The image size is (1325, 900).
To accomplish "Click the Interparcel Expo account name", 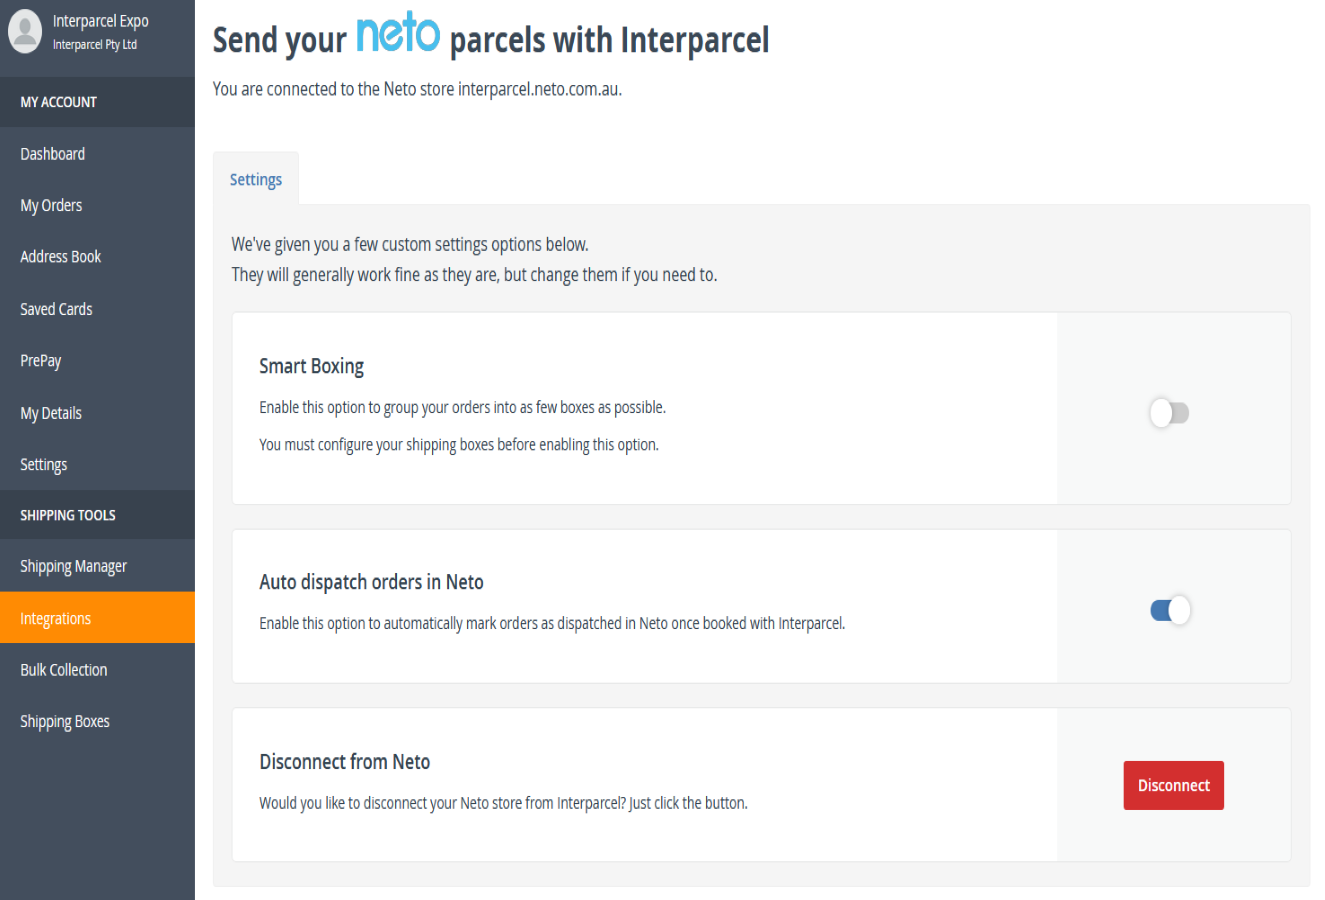I will click(100, 19).
